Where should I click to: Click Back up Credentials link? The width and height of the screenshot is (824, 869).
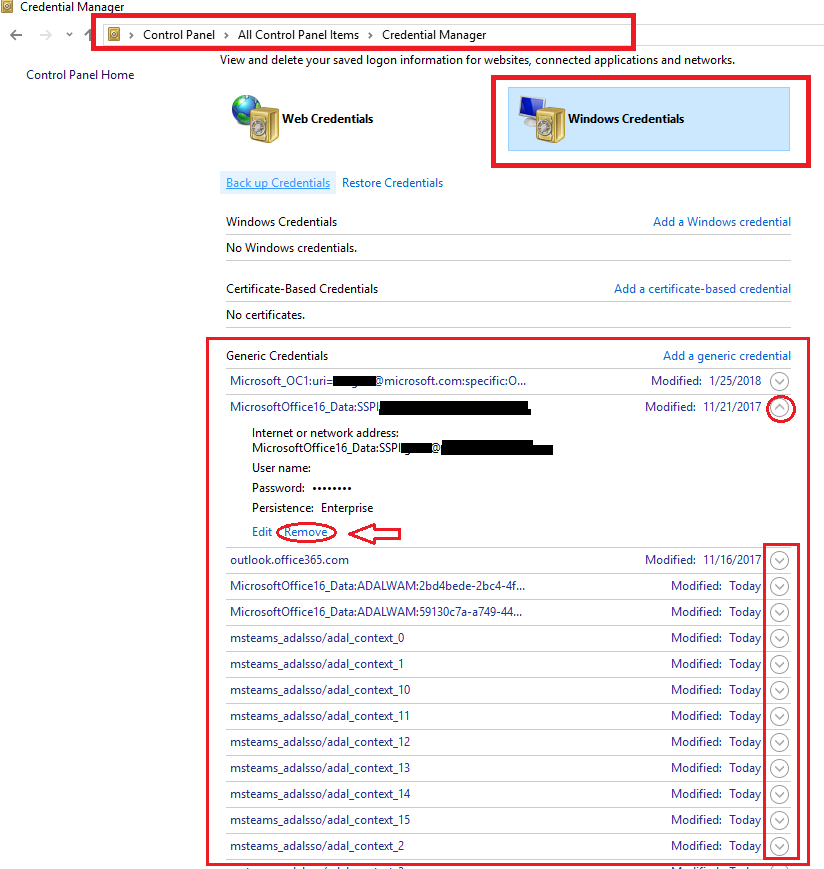click(278, 183)
